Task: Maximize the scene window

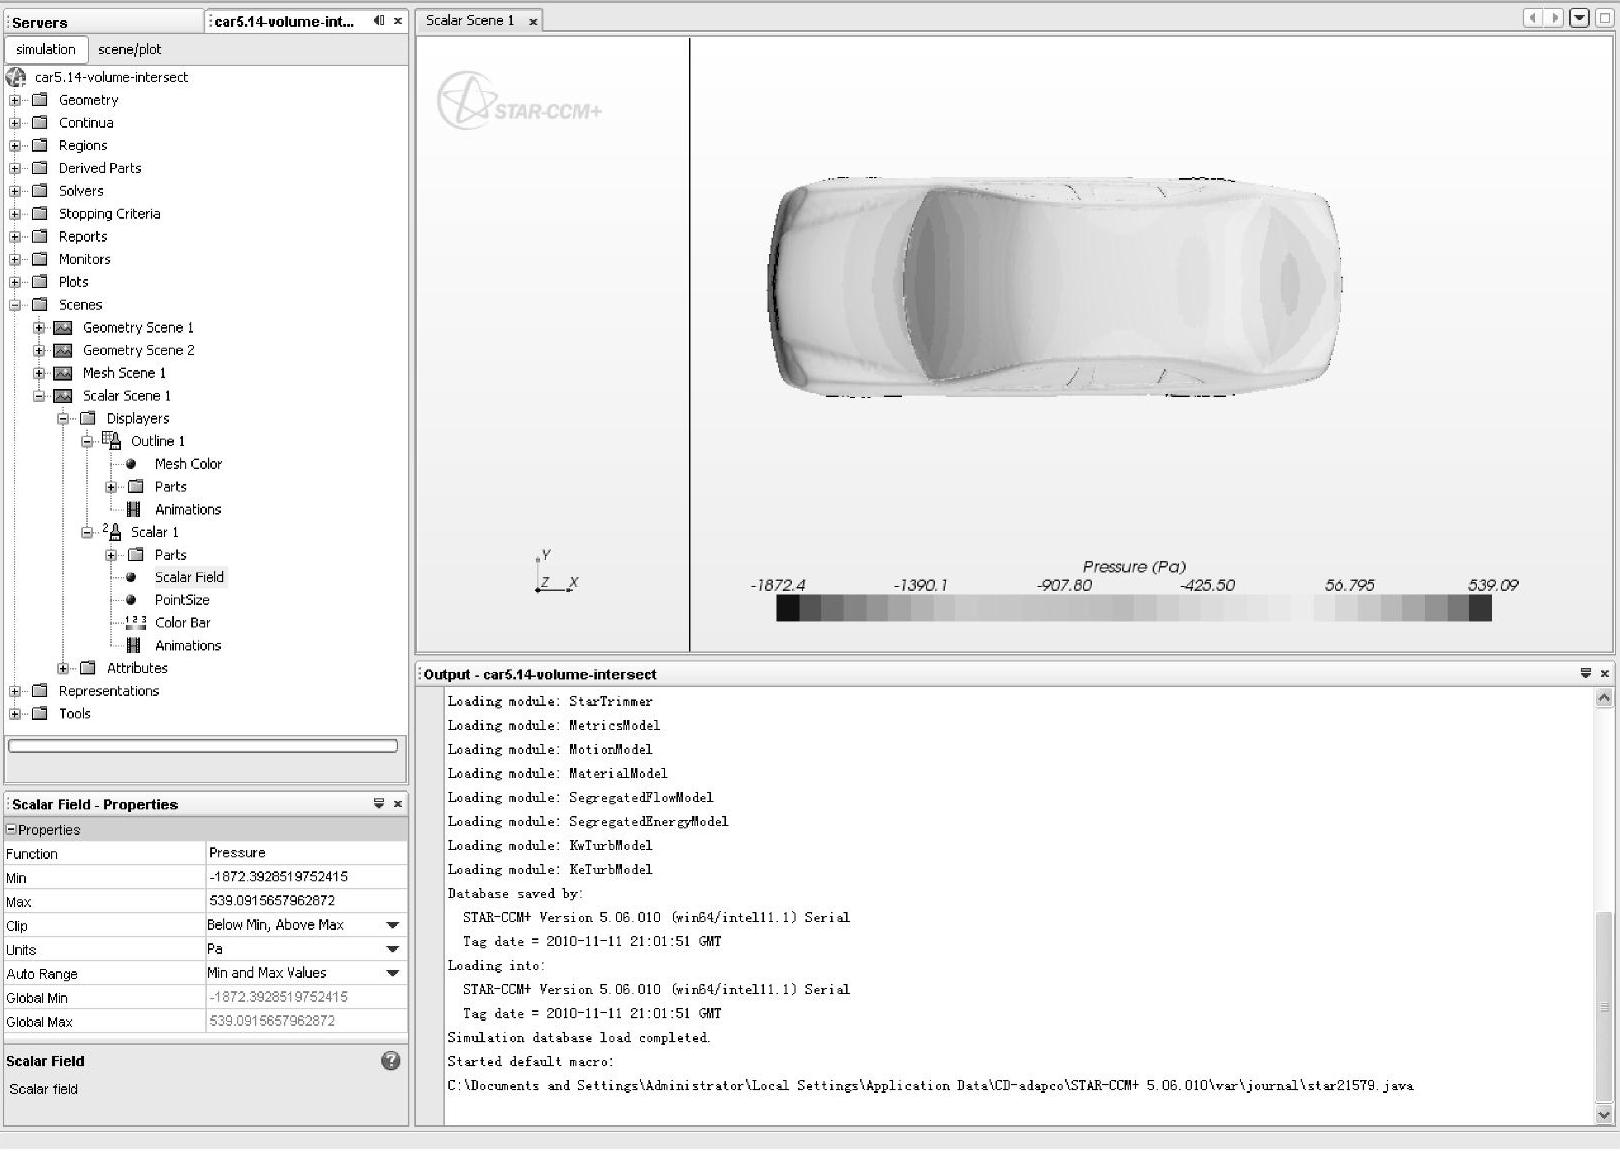Action: [1606, 18]
